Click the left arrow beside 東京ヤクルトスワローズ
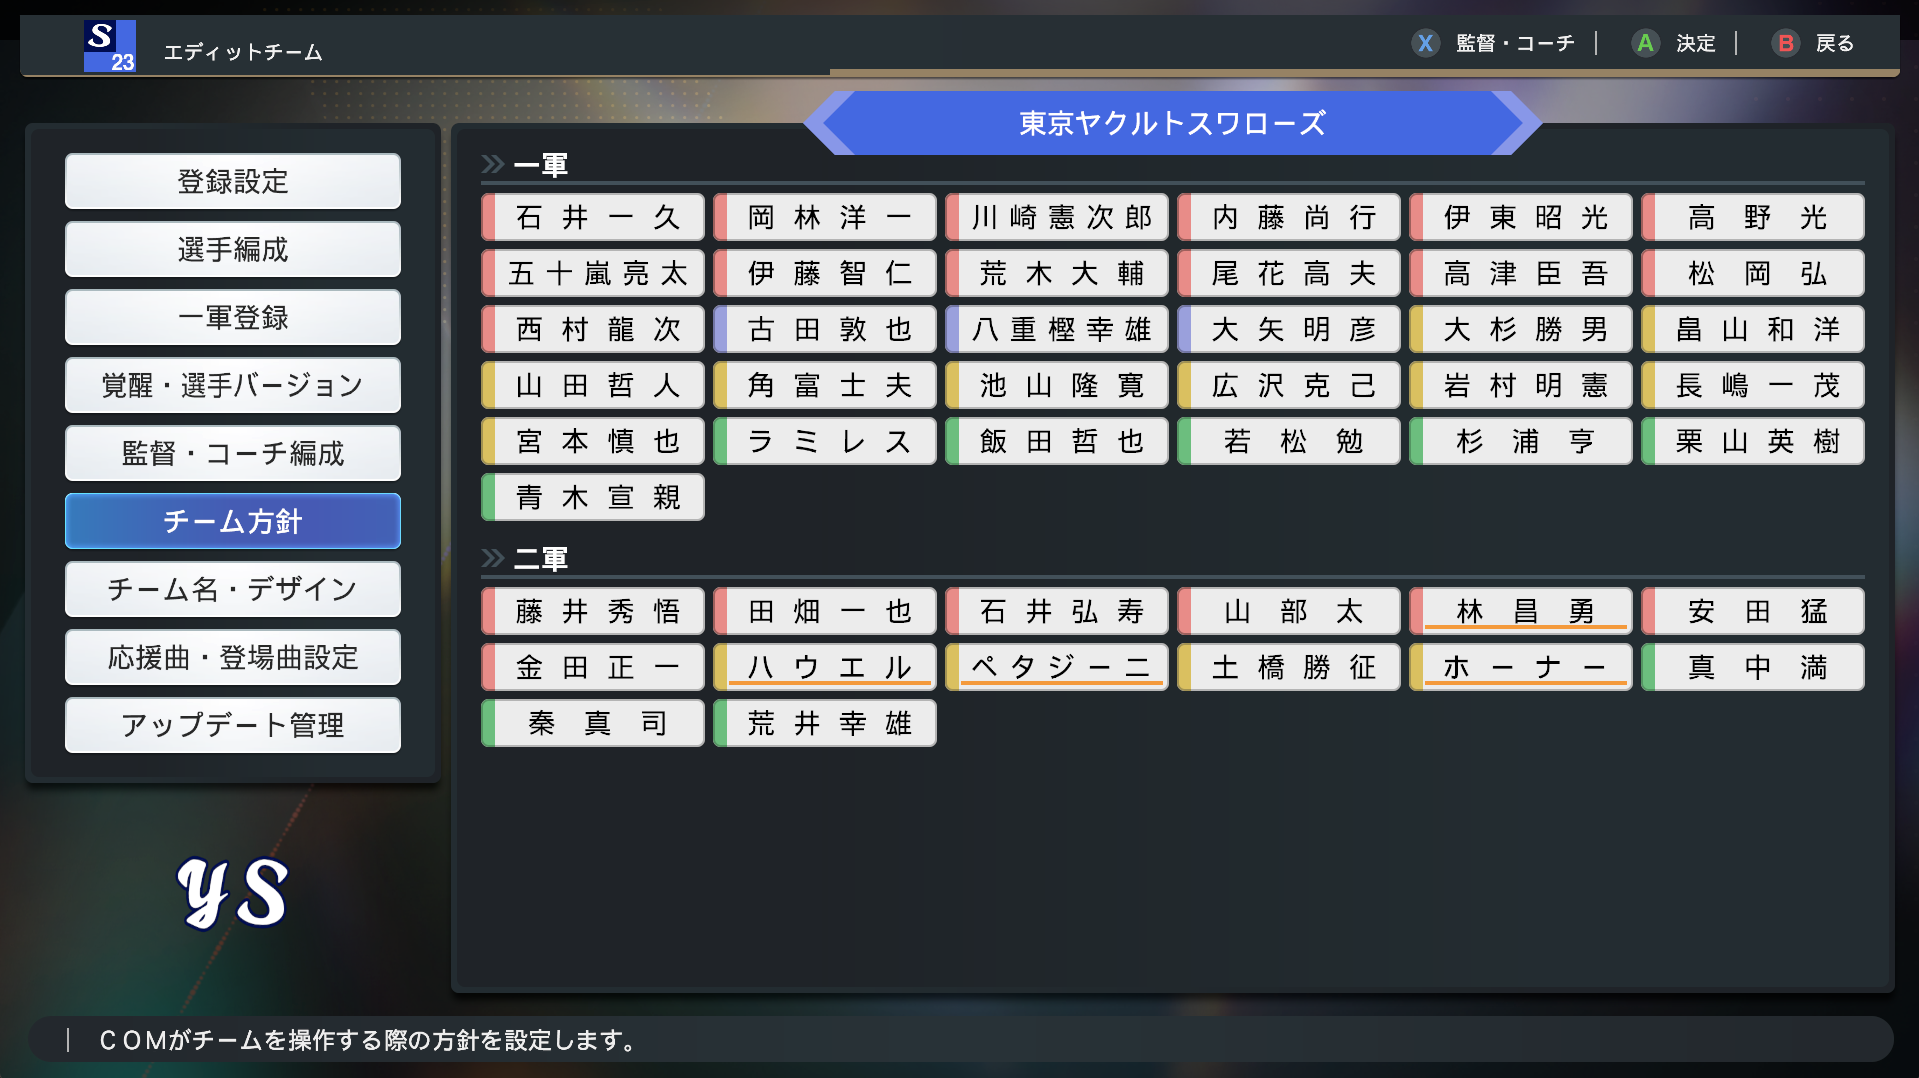Image resolution: width=1919 pixels, height=1078 pixels. 829,123
